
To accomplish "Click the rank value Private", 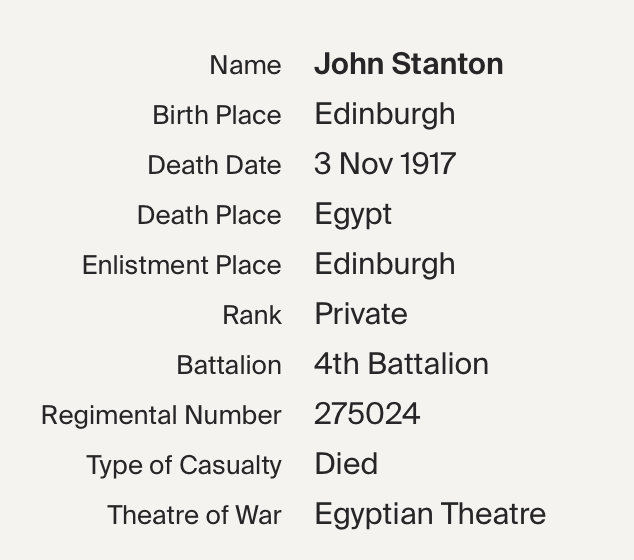I will click(x=361, y=314).
